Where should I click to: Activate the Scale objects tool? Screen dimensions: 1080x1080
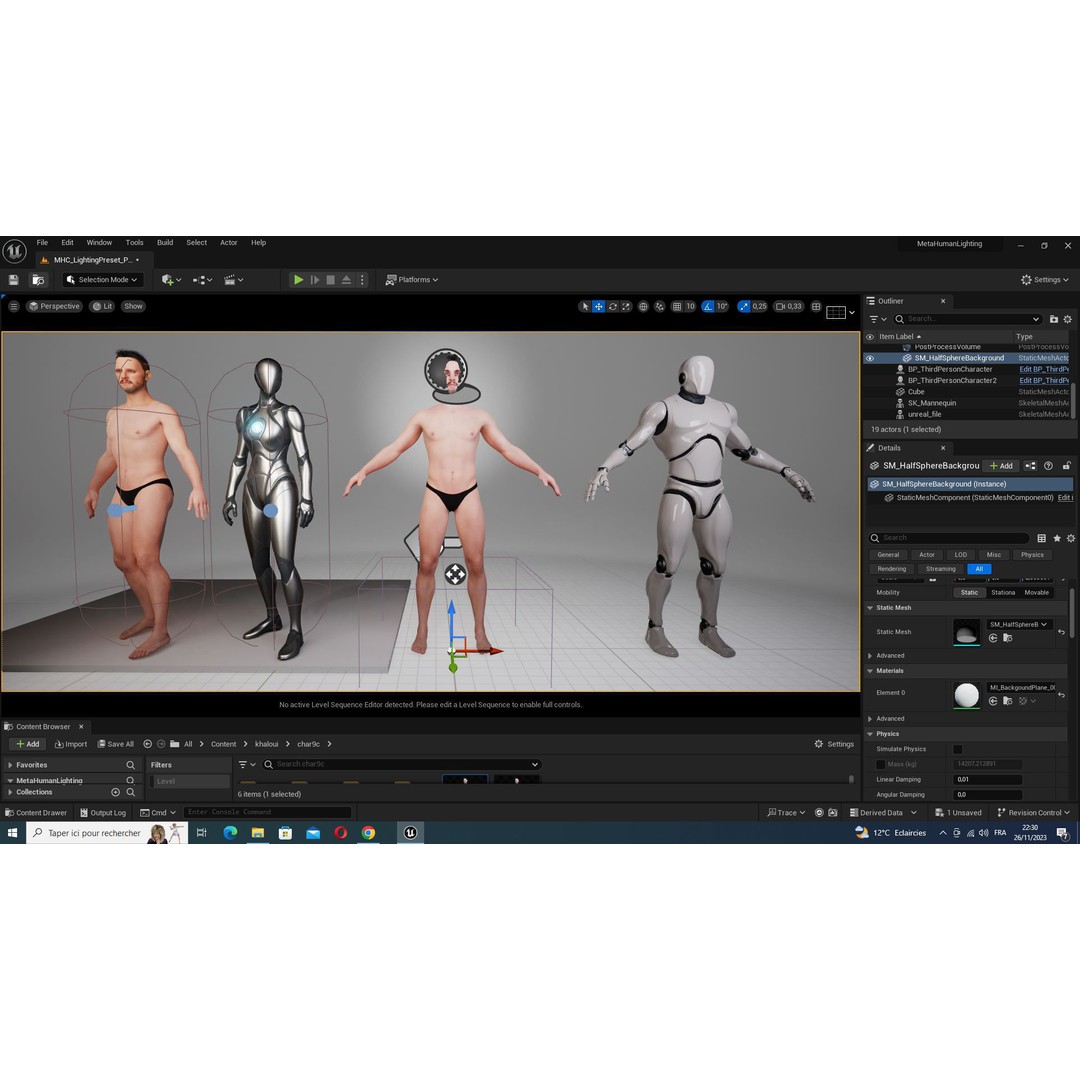[625, 307]
